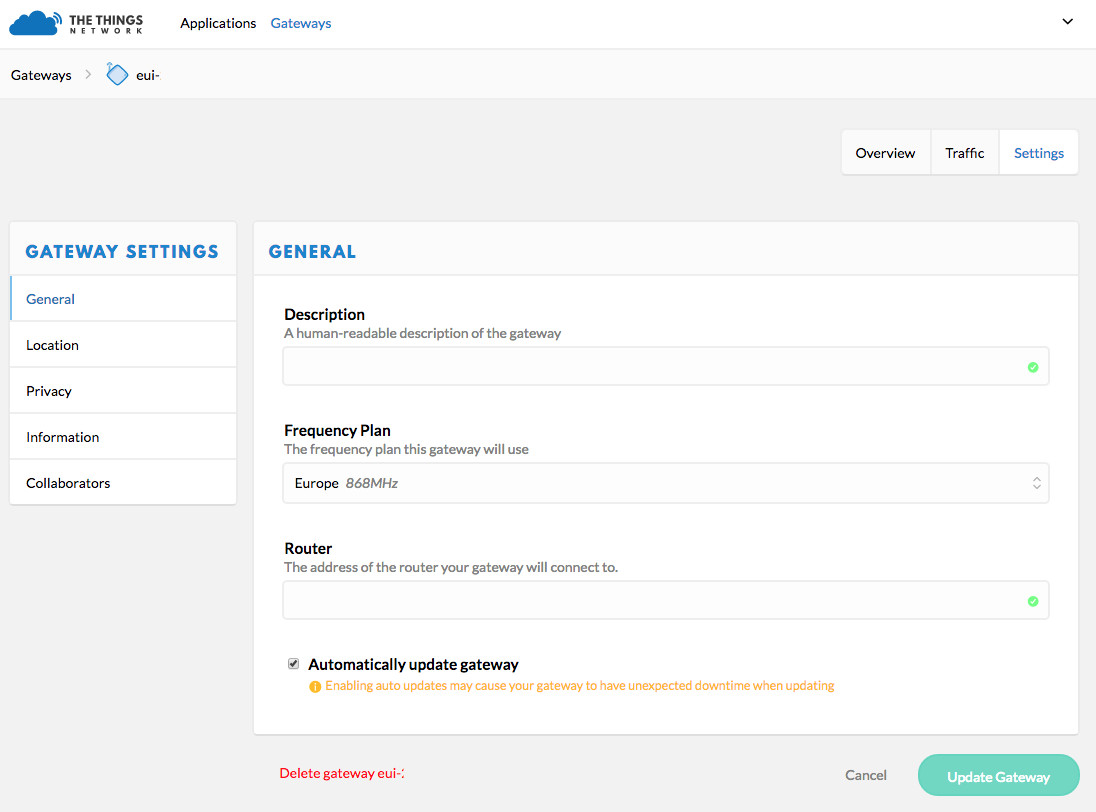1096x812 pixels.
Task: Click green checkmark in Router field
Action: pos(1033,601)
